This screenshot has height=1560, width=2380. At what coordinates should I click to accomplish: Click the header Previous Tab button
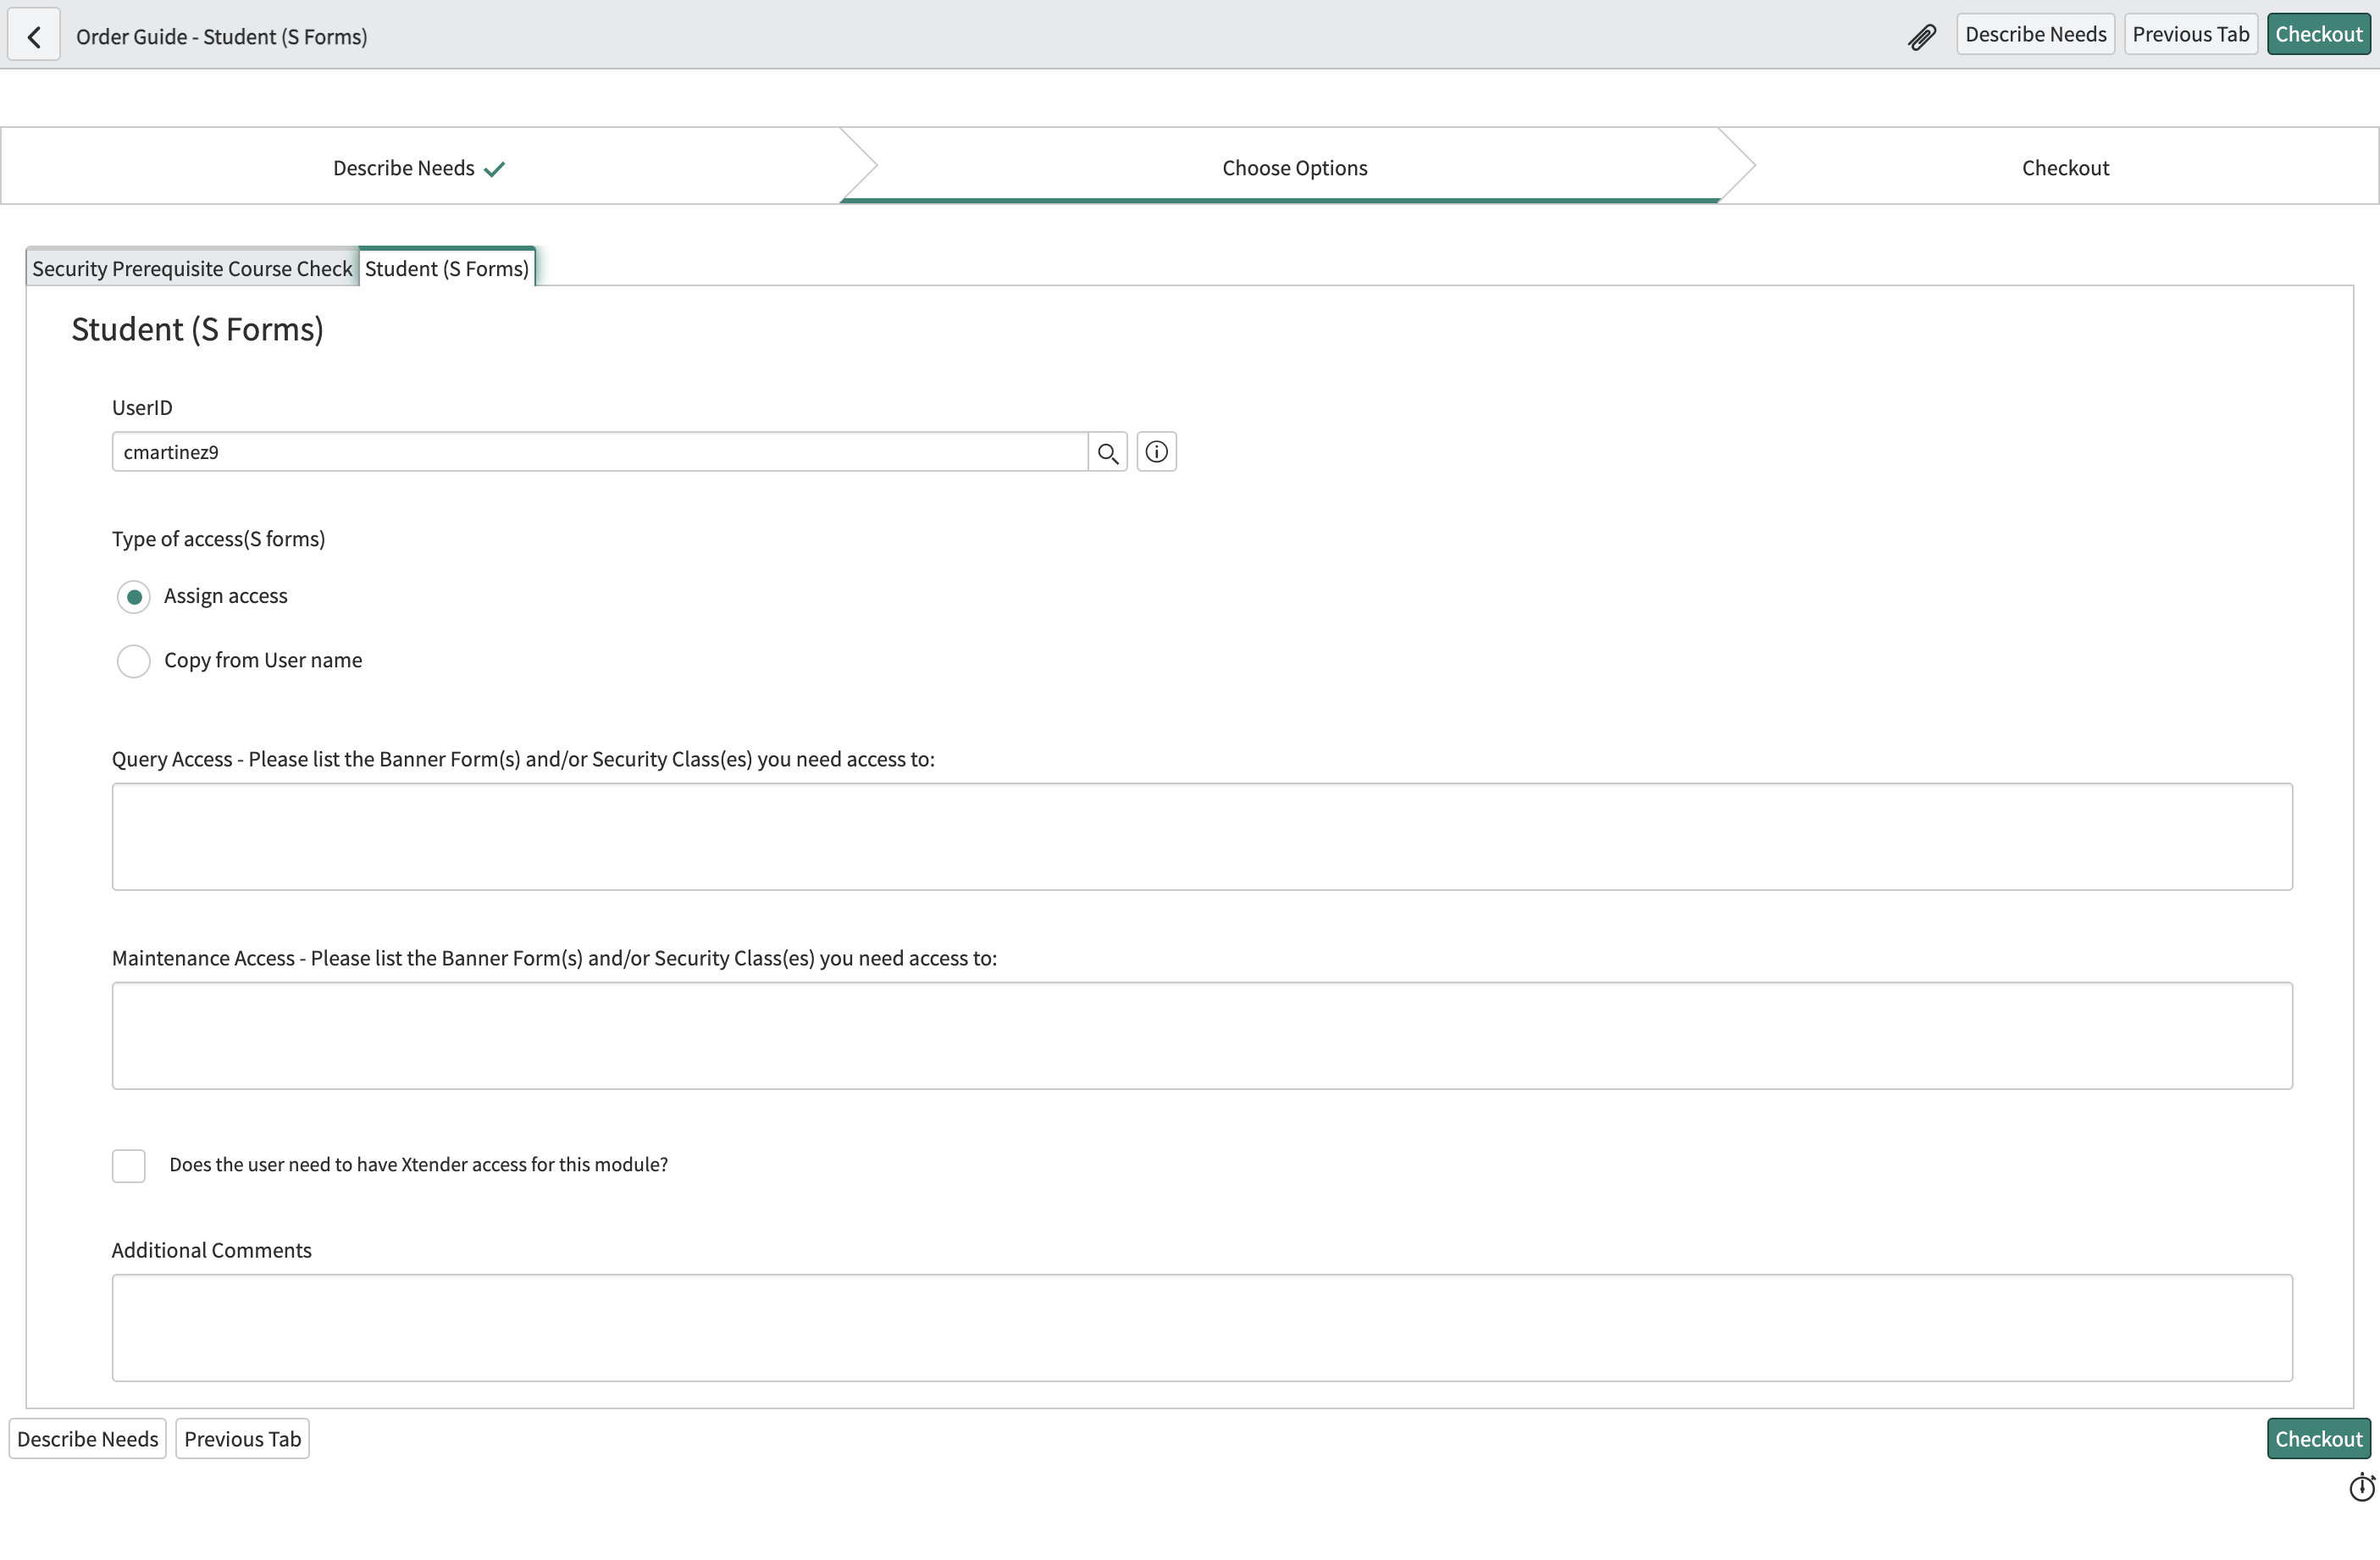[x=2190, y=34]
